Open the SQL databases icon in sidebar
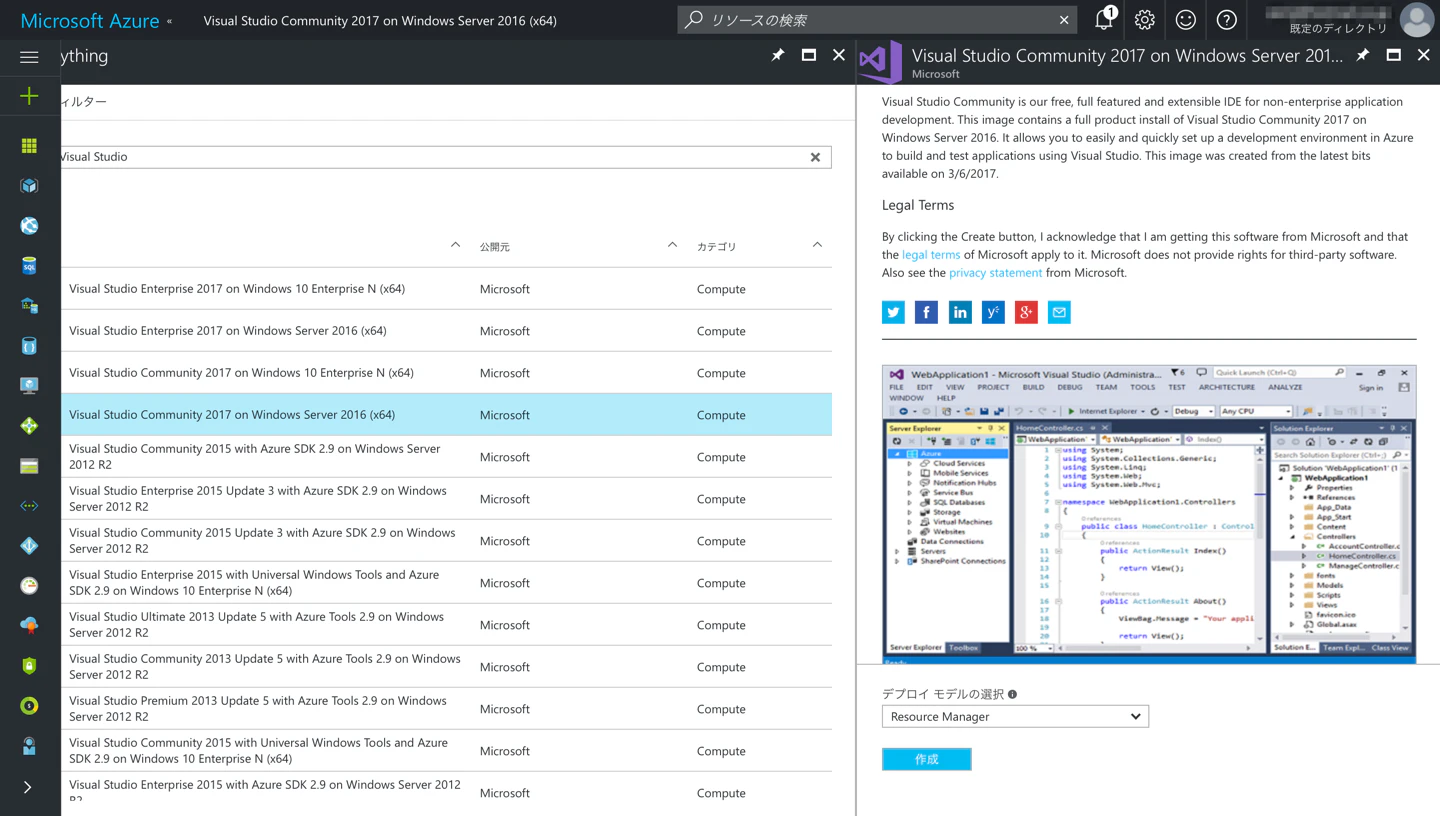 tap(29, 266)
